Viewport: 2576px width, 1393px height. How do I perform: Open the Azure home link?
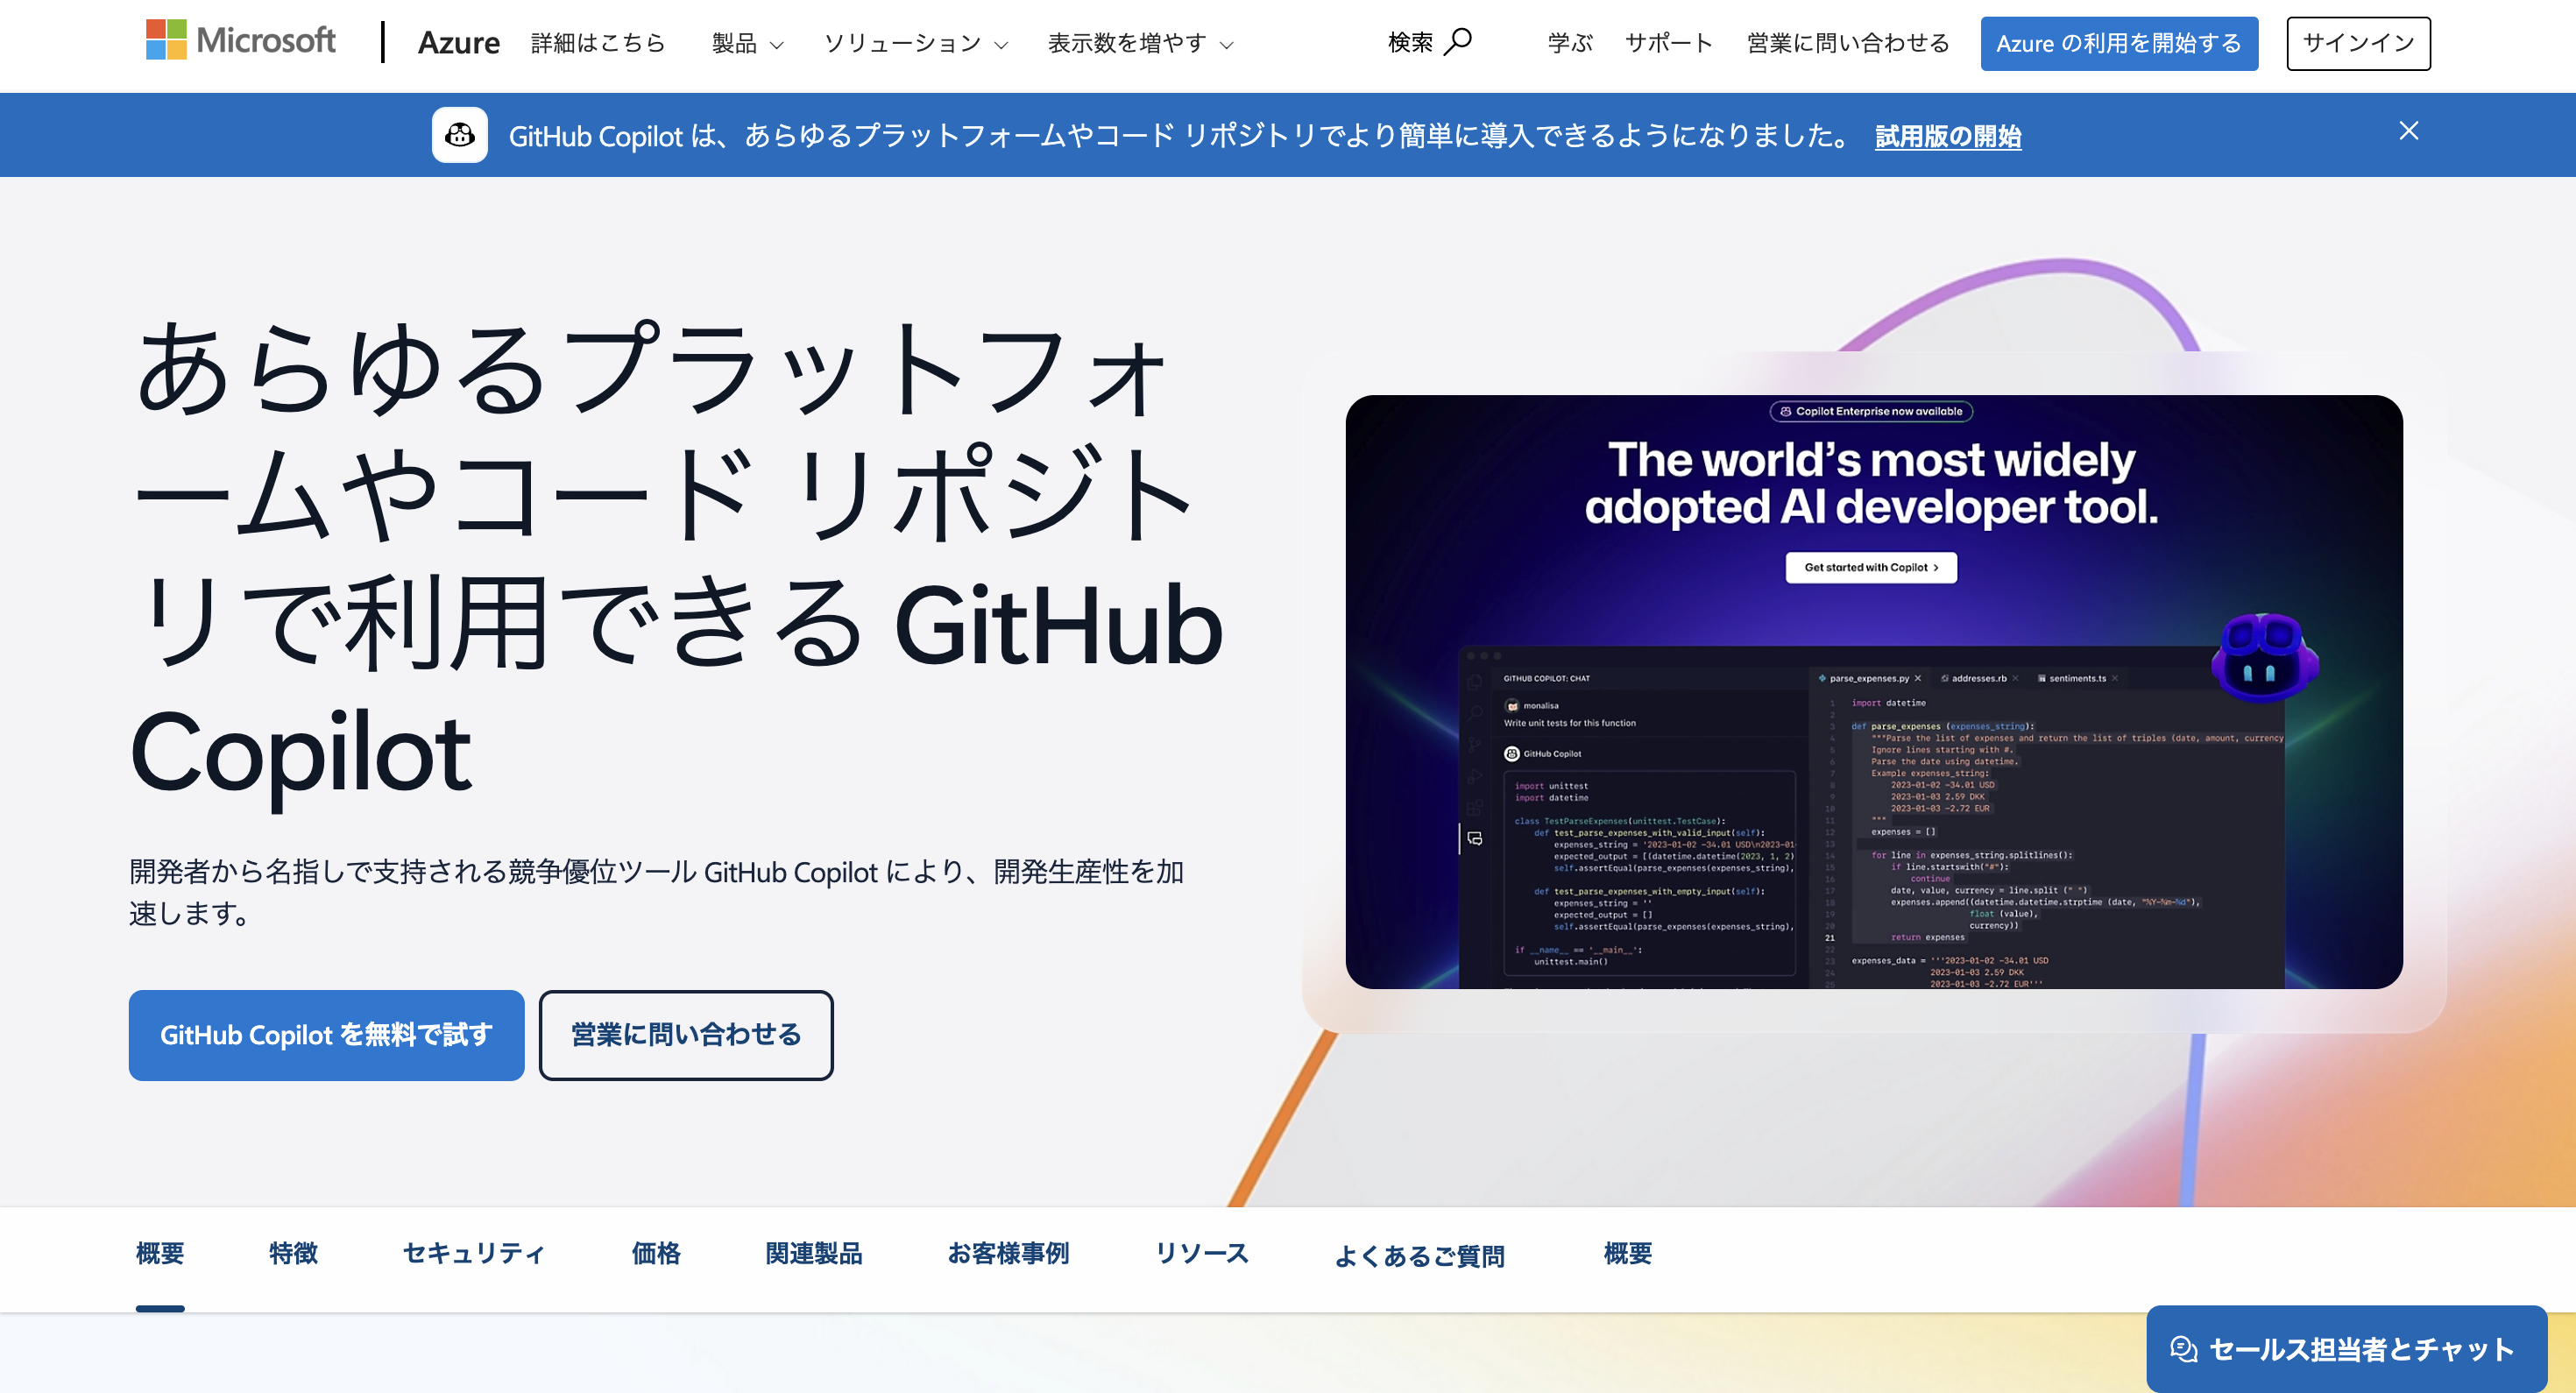click(x=458, y=43)
